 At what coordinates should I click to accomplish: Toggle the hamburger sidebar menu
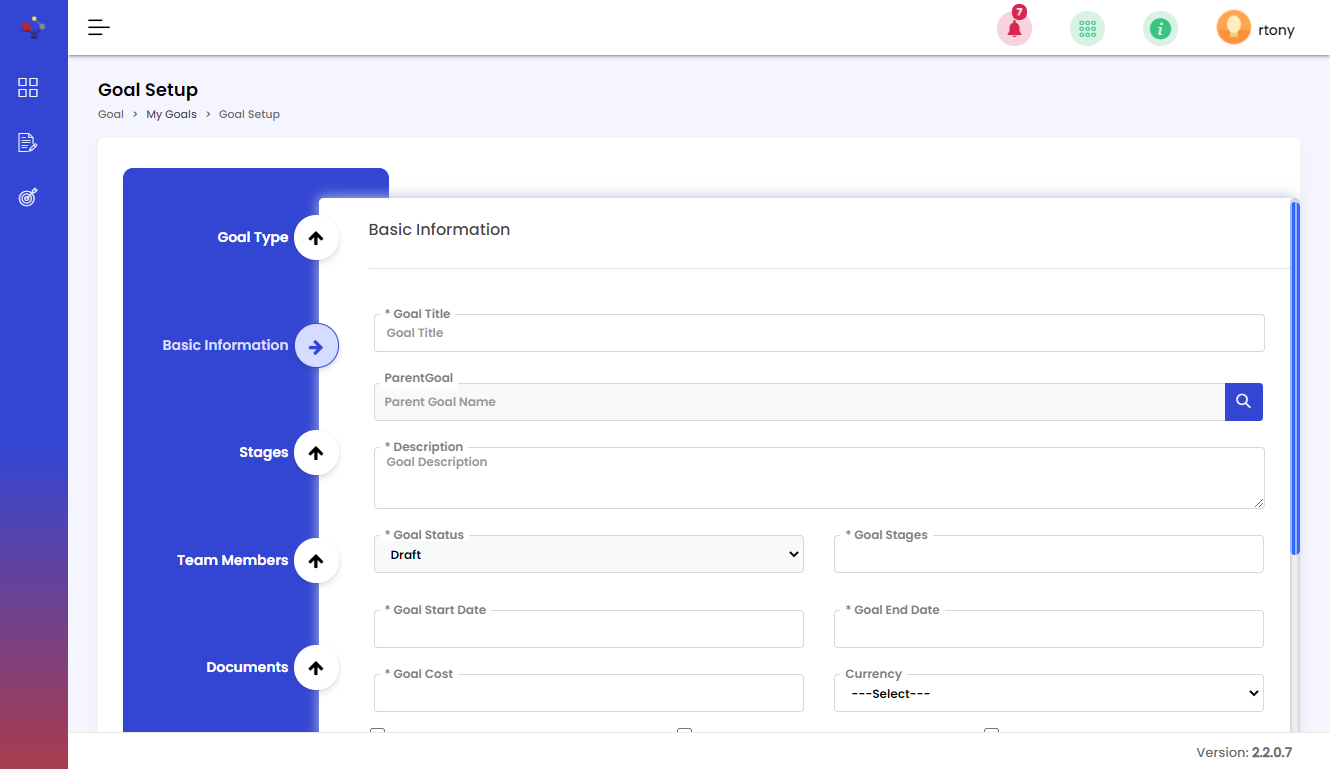click(x=98, y=27)
